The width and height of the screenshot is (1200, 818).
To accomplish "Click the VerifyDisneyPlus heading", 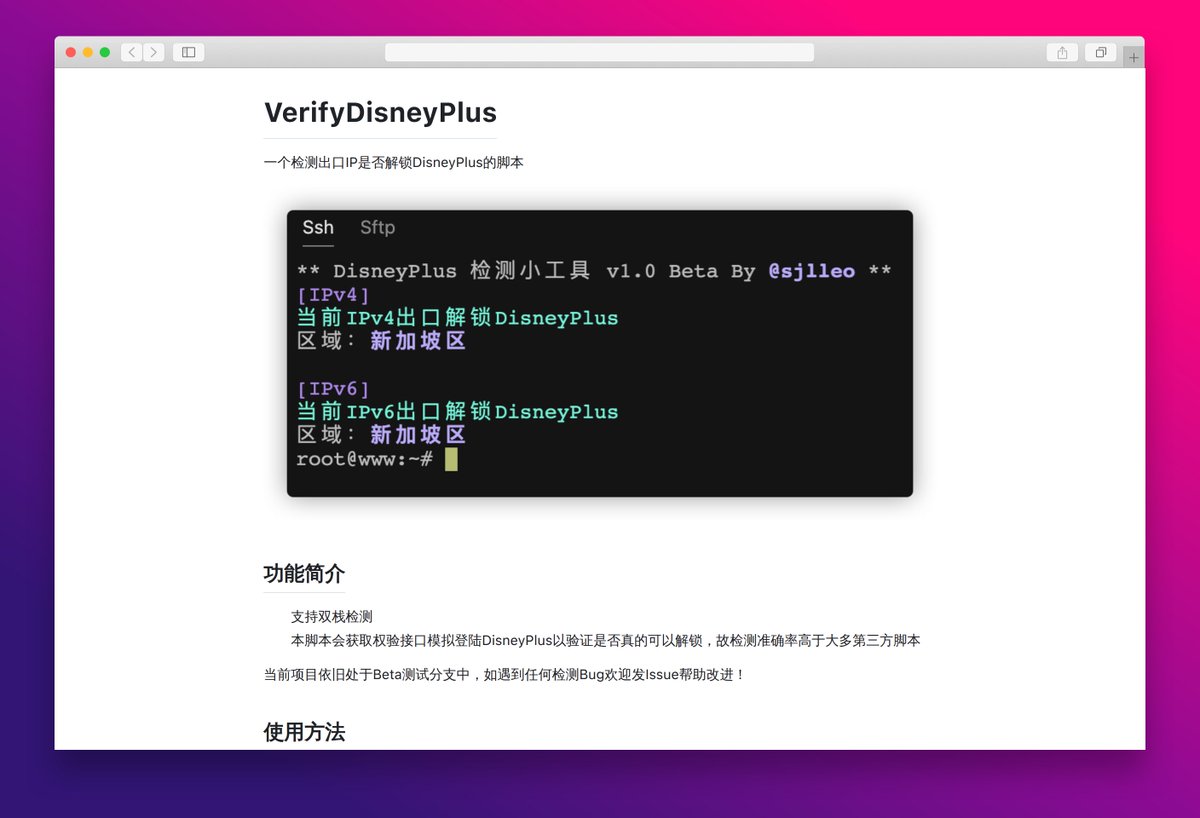I will point(380,112).
